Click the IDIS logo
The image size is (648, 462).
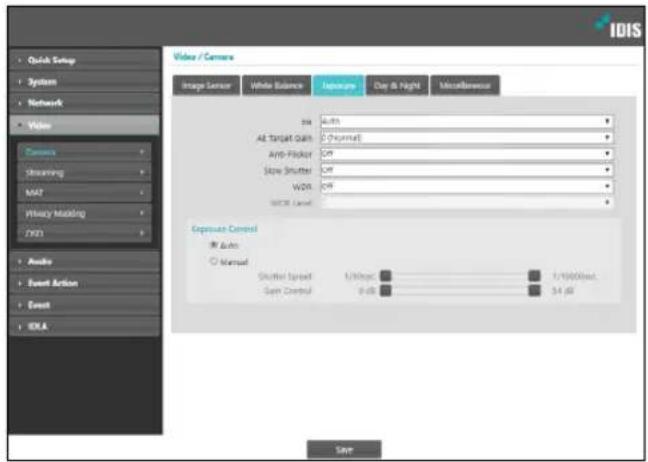coord(619,26)
